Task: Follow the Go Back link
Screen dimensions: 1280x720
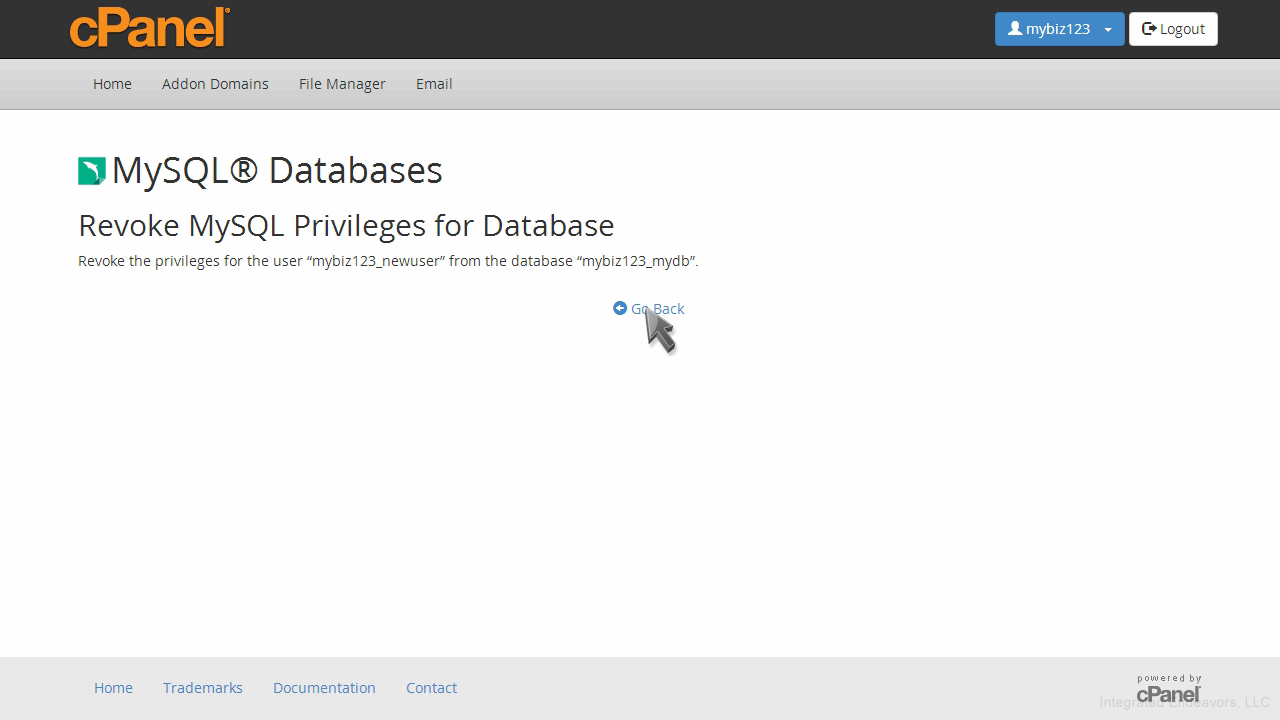Action: coord(658,309)
